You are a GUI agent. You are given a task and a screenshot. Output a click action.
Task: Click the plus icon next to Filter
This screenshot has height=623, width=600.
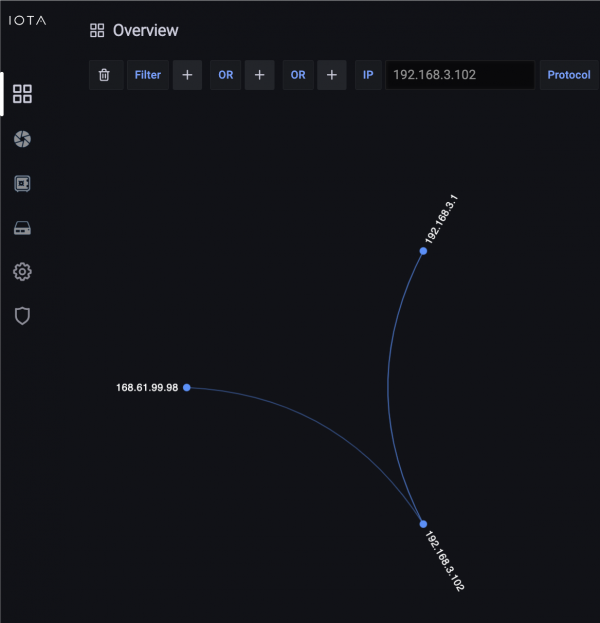187,75
